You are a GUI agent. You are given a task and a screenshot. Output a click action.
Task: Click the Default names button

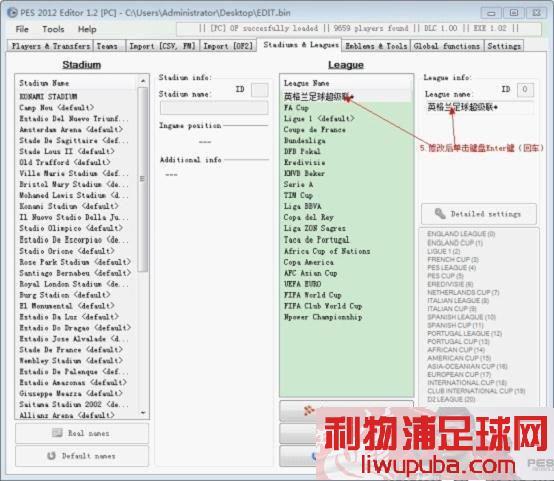click(x=82, y=456)
